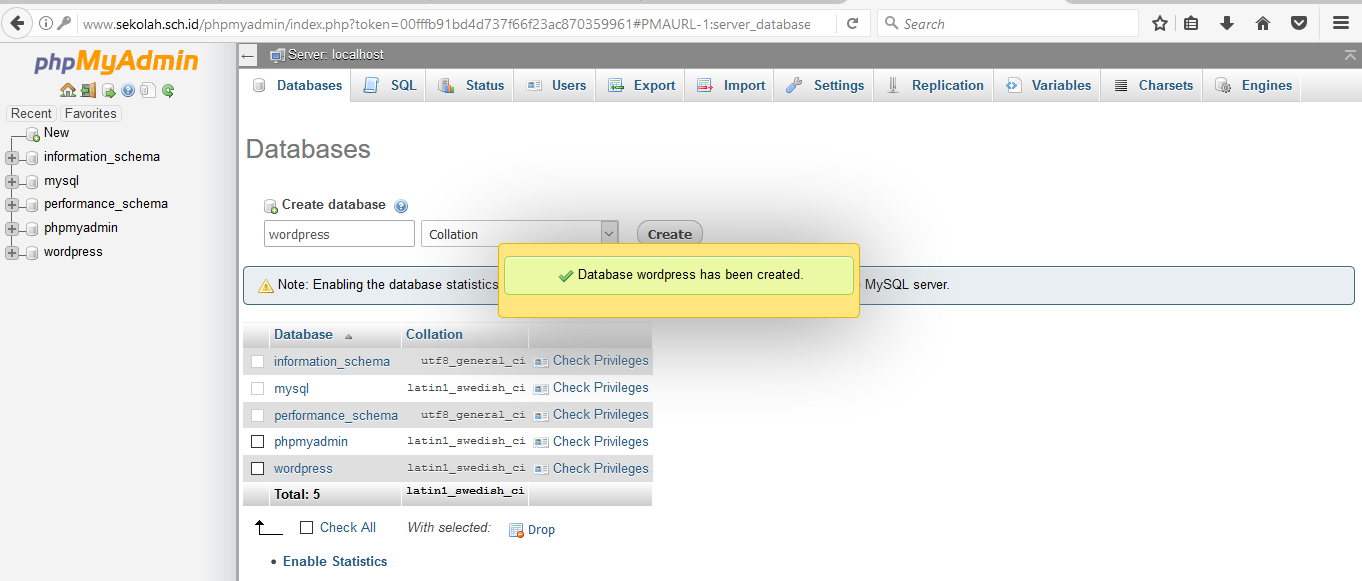Click the Enable Statistics link
Image resolution: width=1362 pixels, height=581 pixels.
[335, 561]
